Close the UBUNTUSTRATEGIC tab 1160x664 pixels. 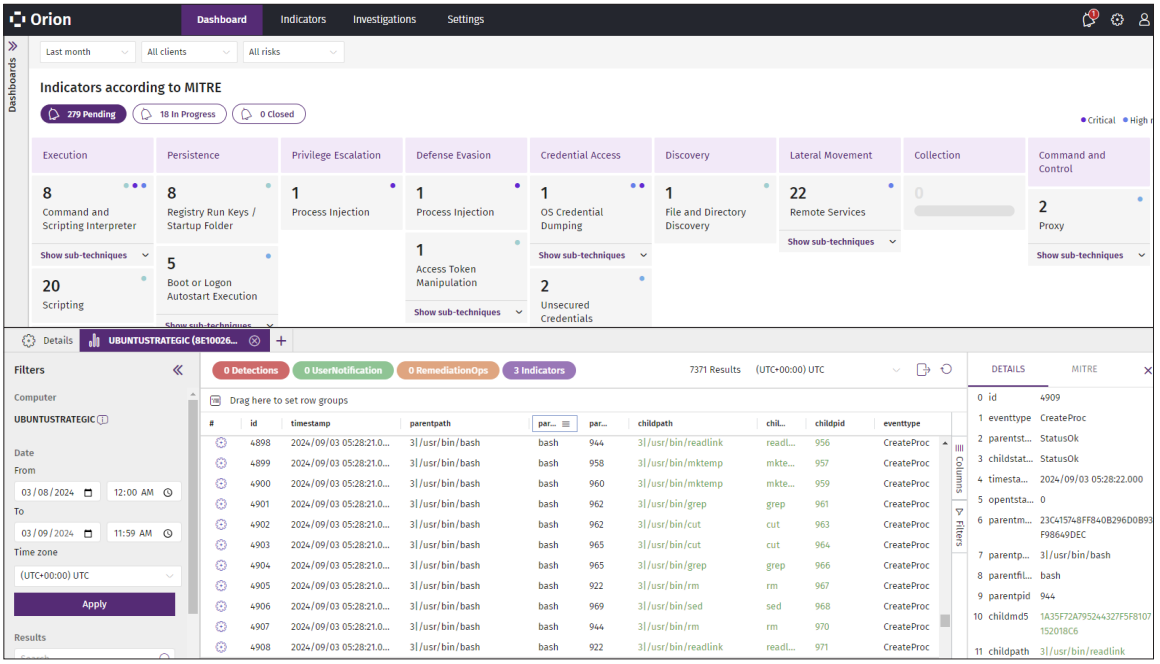[x=254, y=341]
